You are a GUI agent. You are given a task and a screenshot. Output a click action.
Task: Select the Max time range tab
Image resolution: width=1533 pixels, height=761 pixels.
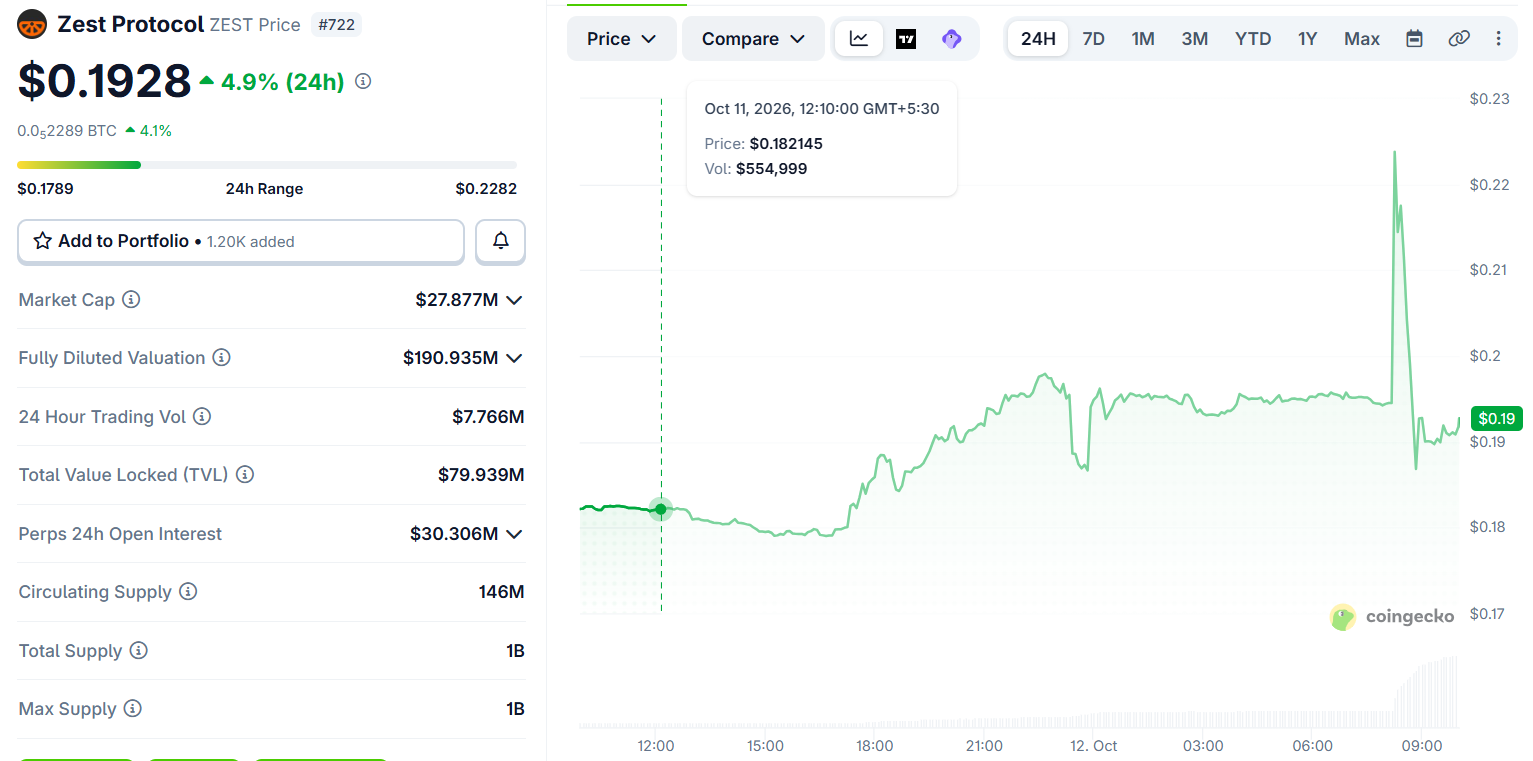tap(1362, 39)
